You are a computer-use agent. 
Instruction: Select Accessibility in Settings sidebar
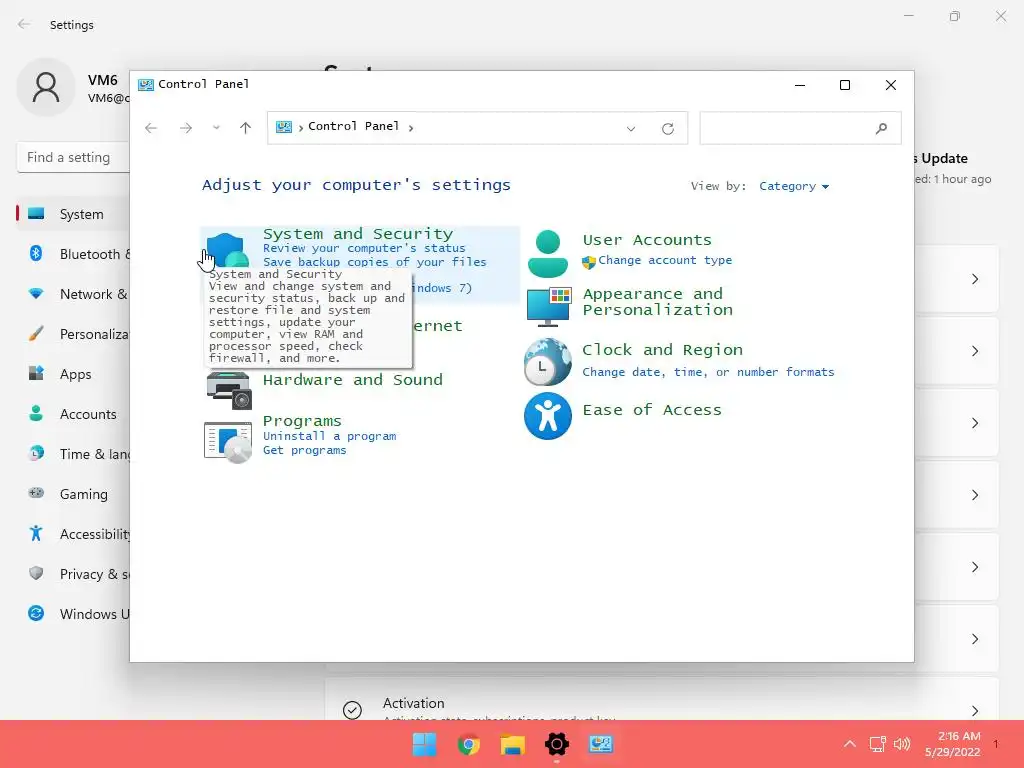[x=74, y=534]
